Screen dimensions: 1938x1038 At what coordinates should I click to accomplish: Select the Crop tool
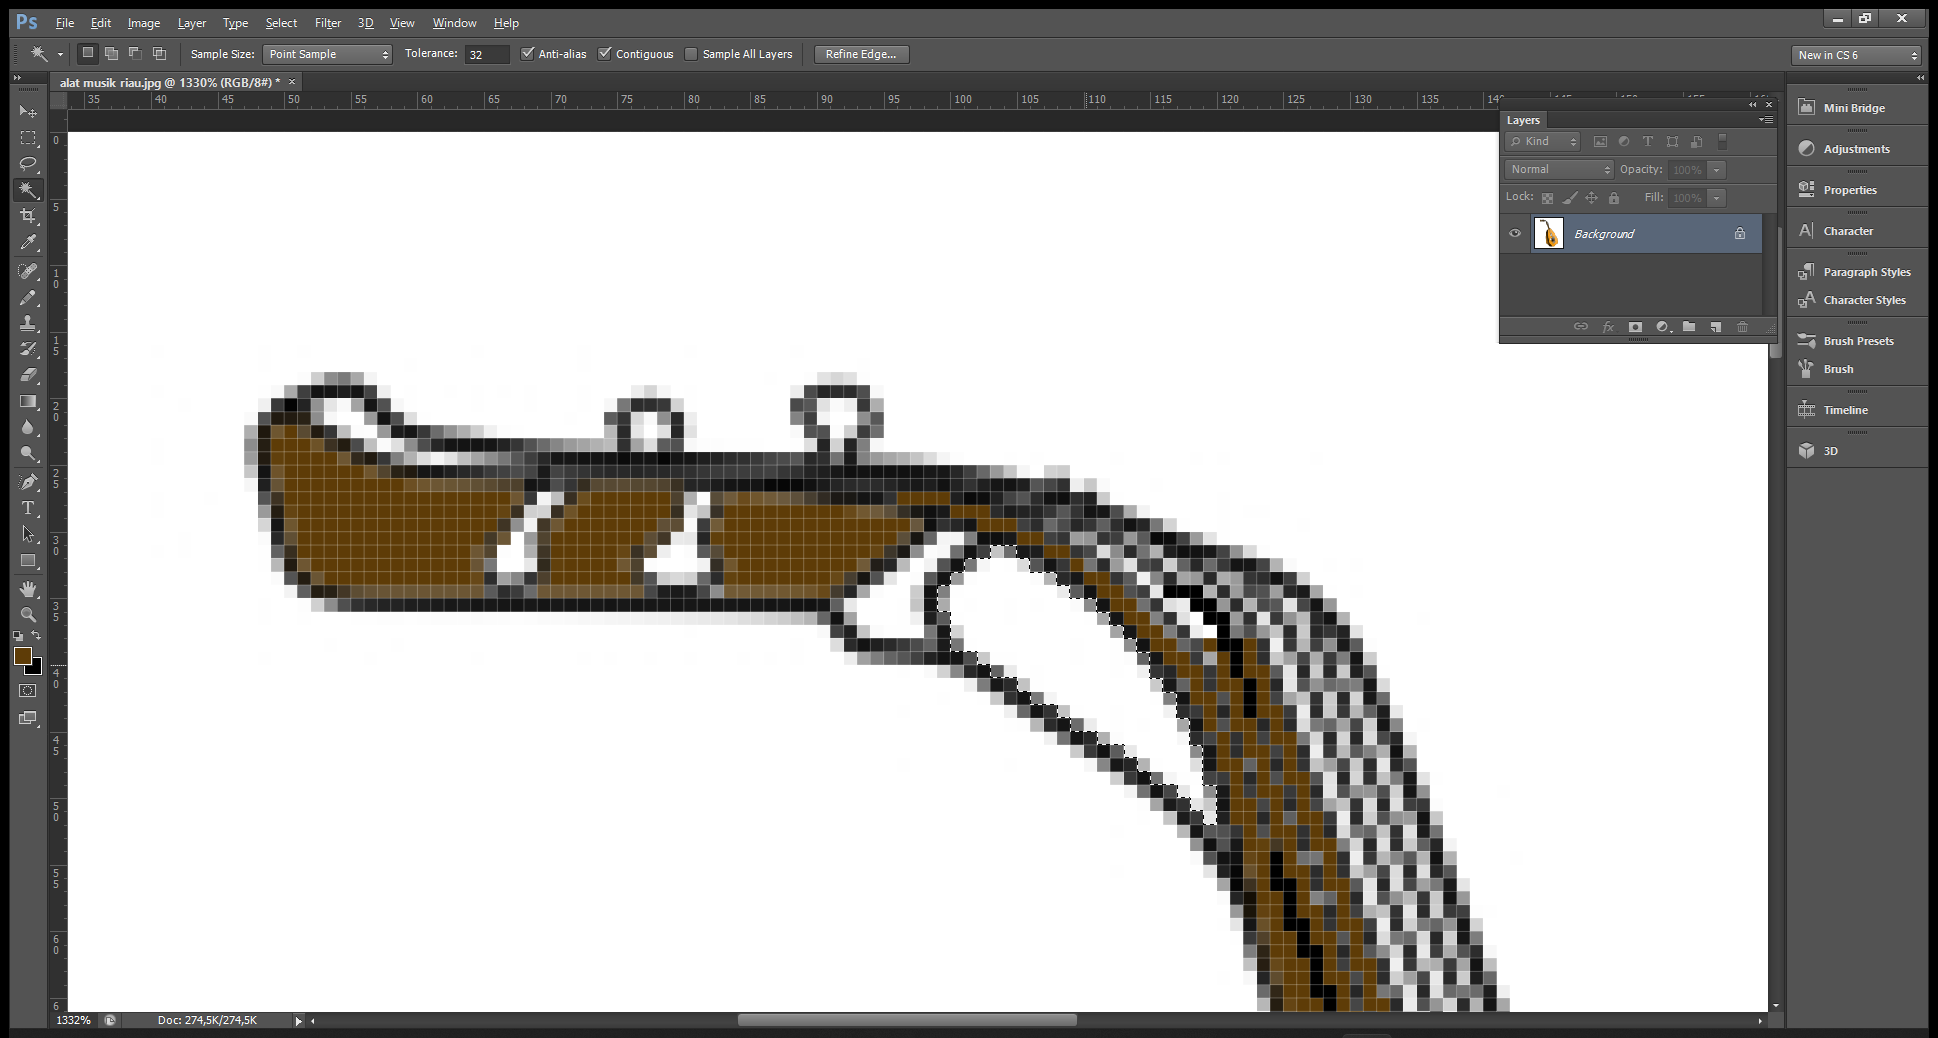click(x=28, y=216)
